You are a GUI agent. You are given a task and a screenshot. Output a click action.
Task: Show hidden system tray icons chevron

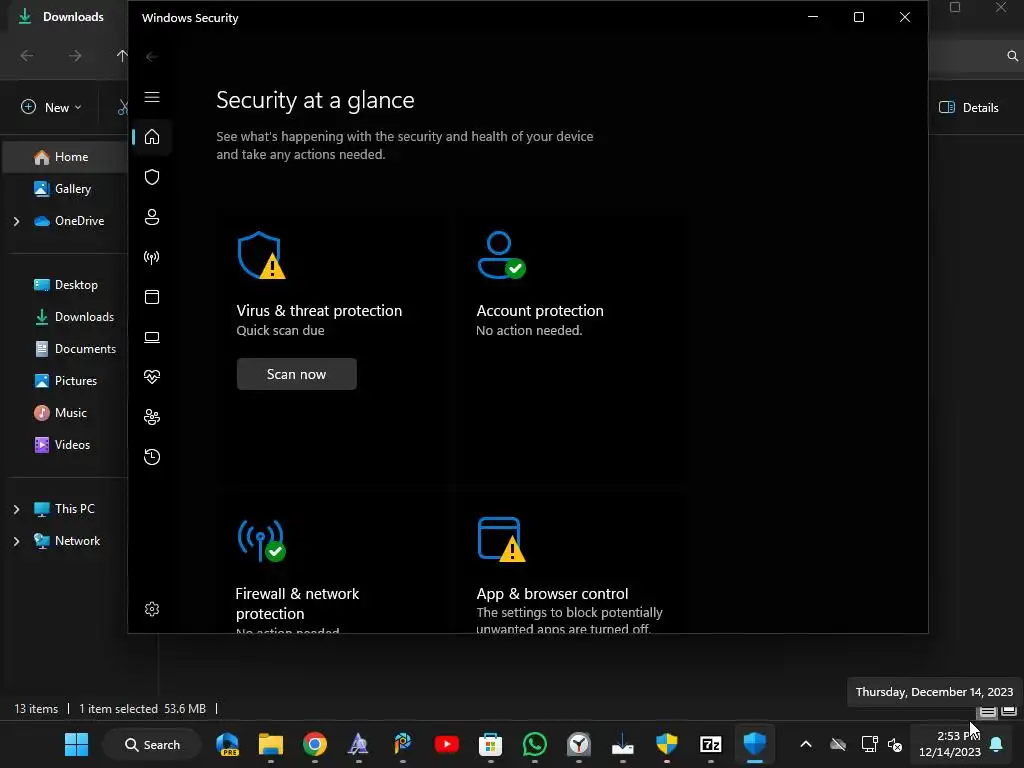[806, 744]
